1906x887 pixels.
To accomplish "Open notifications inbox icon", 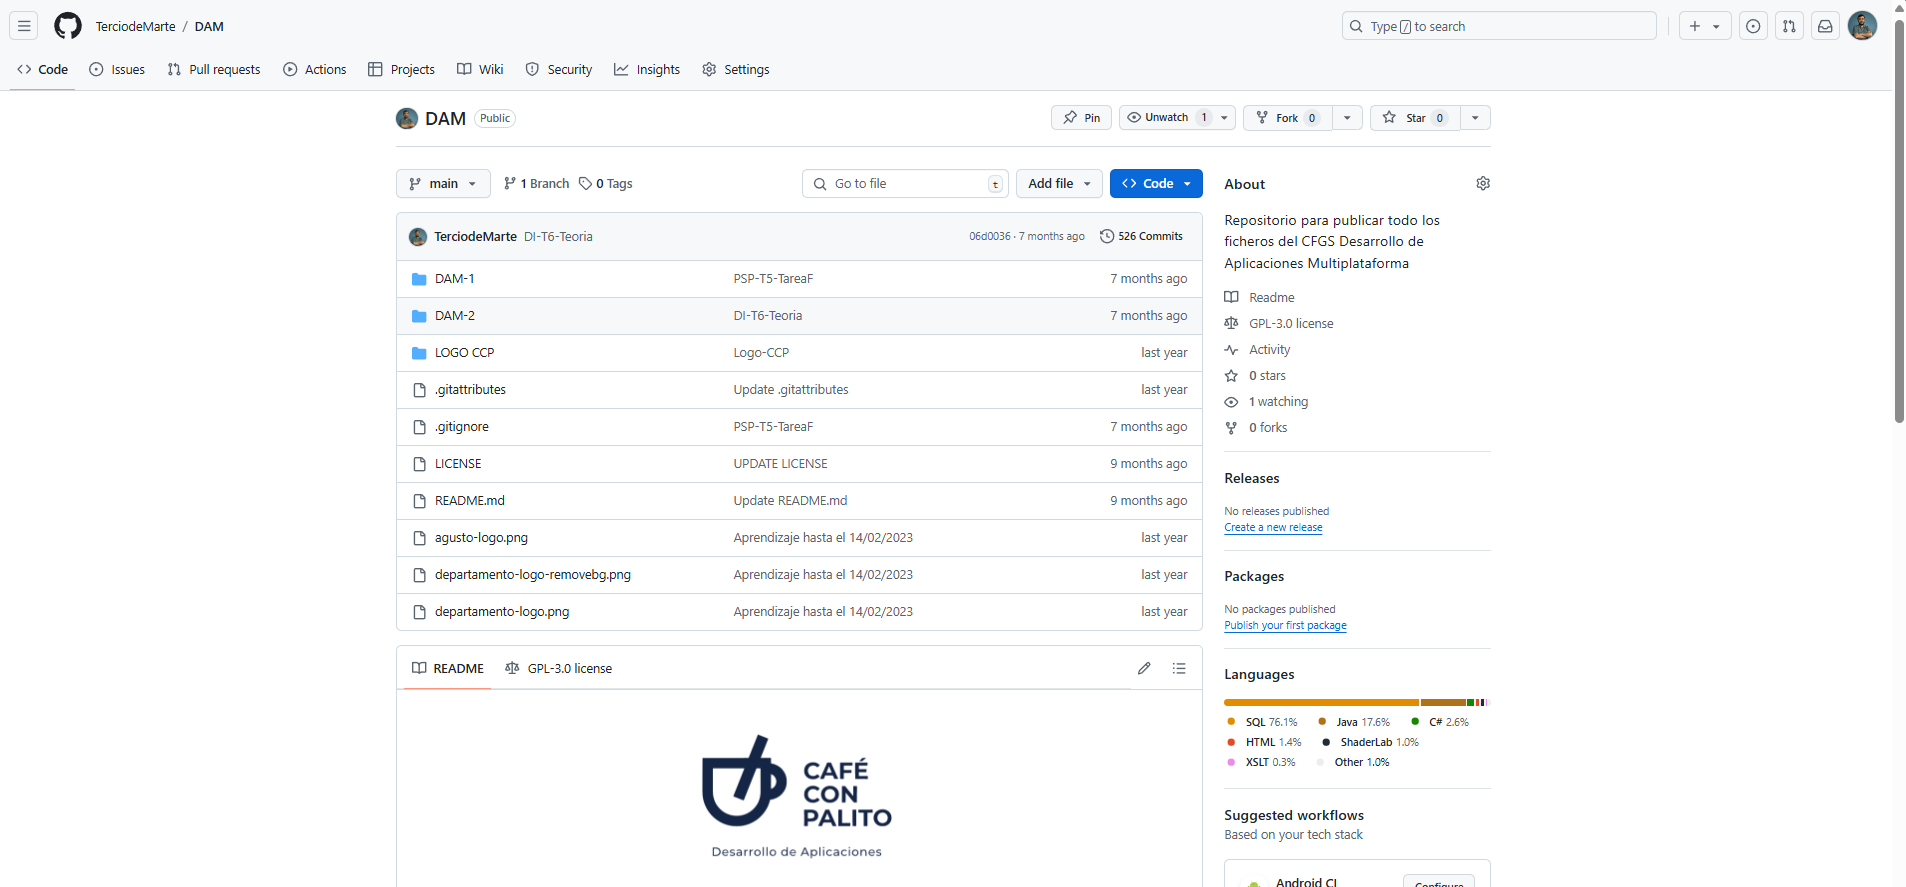I will [1825, 26].
